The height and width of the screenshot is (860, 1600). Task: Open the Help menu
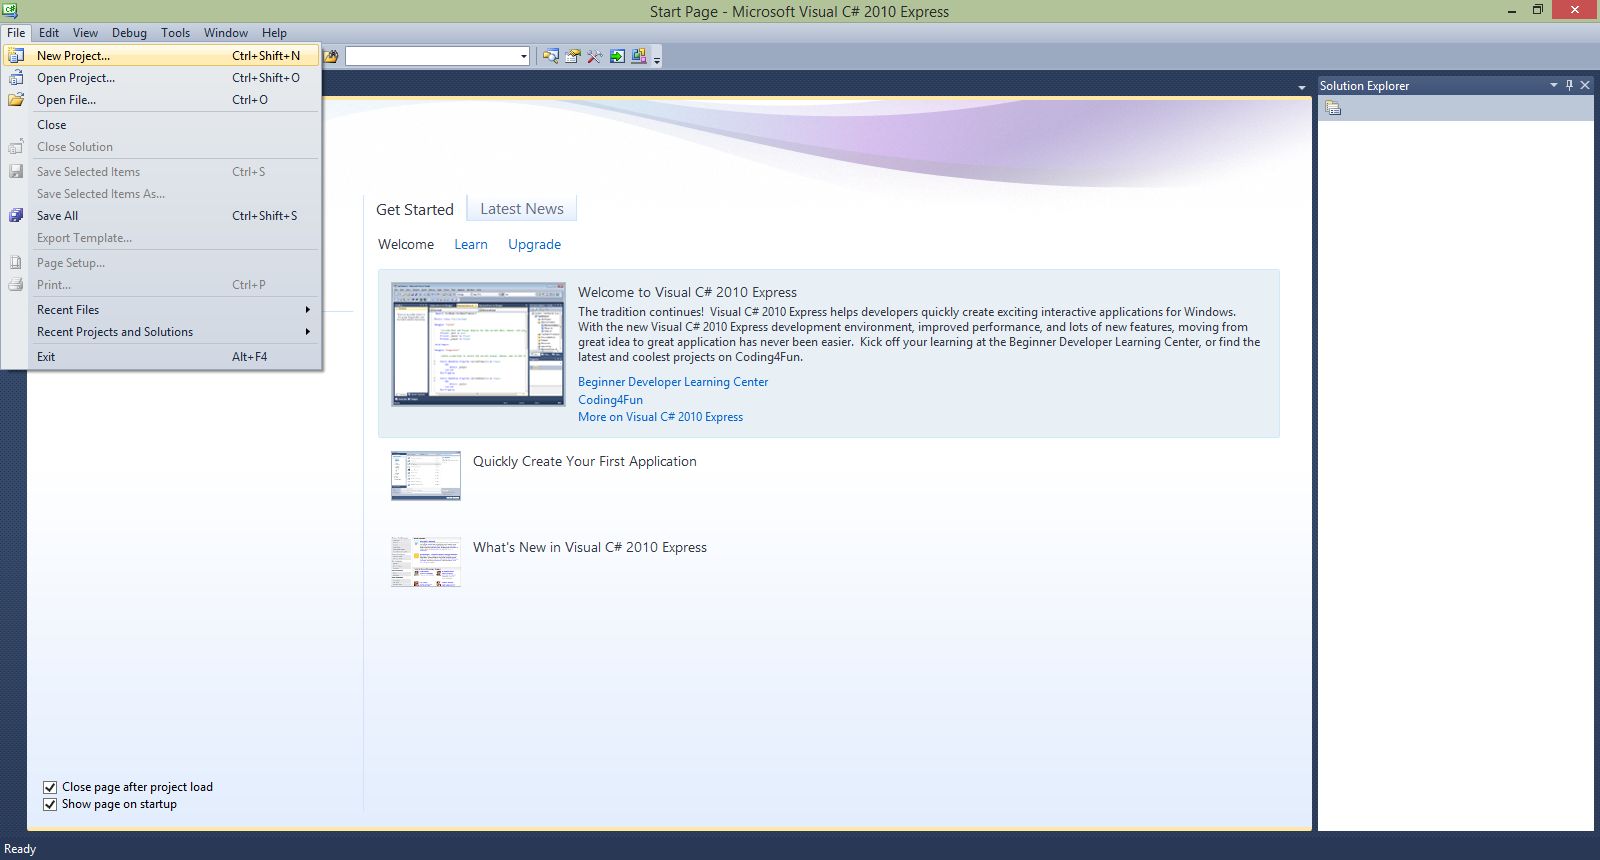pos(274,33)
